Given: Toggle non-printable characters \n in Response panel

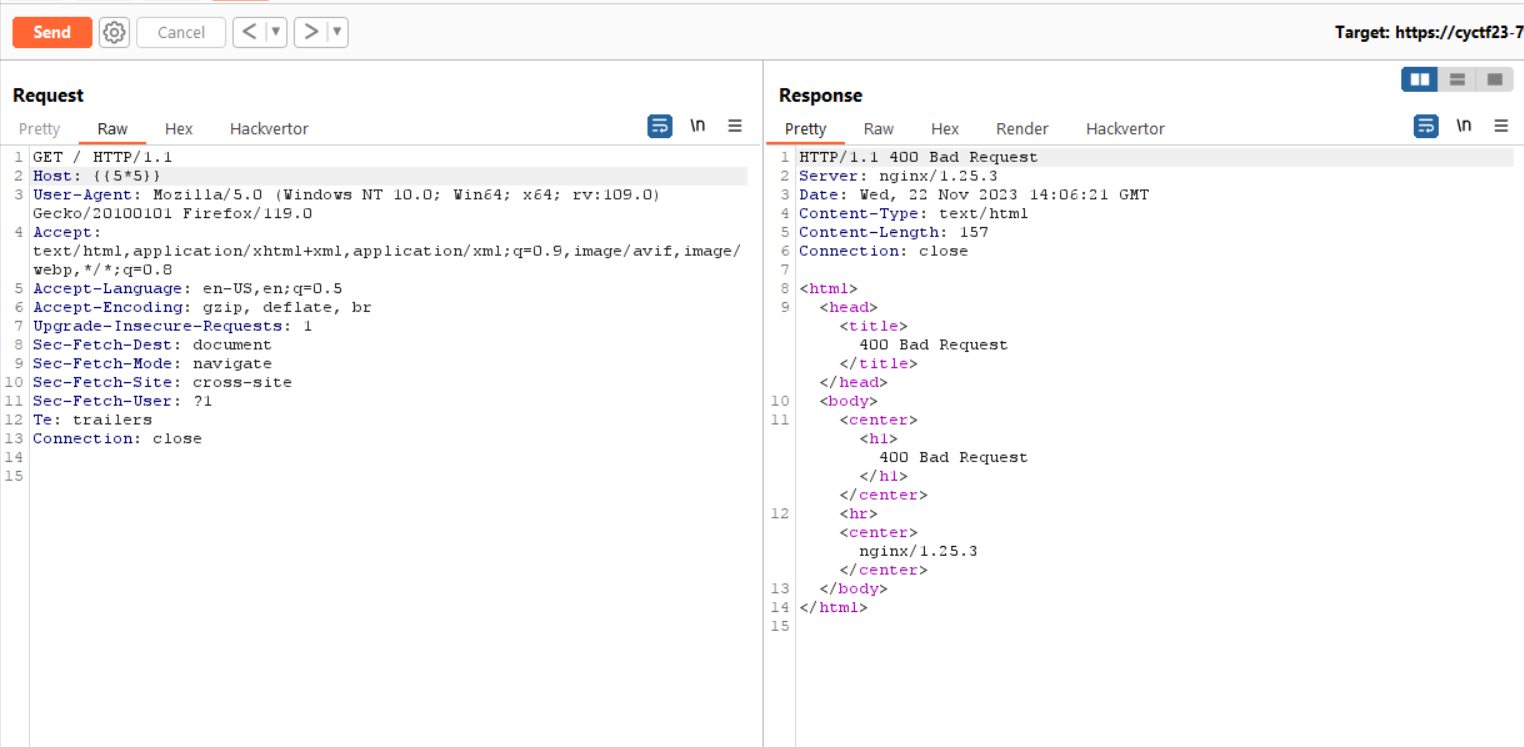Looking at the screenshot, I should tap(1464, 126).
